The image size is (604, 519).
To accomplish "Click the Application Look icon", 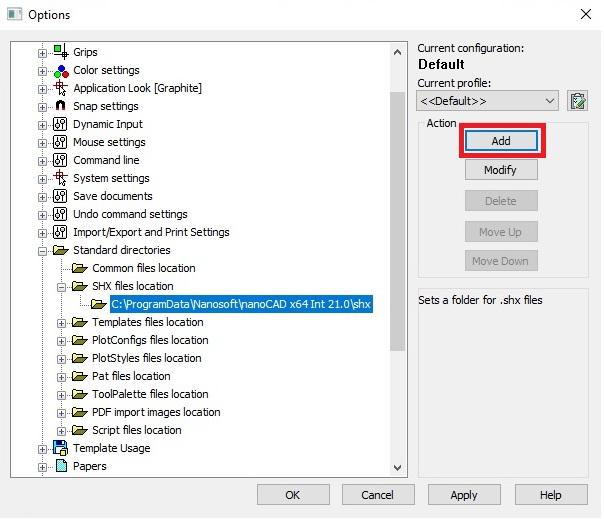I will (59, 88).
